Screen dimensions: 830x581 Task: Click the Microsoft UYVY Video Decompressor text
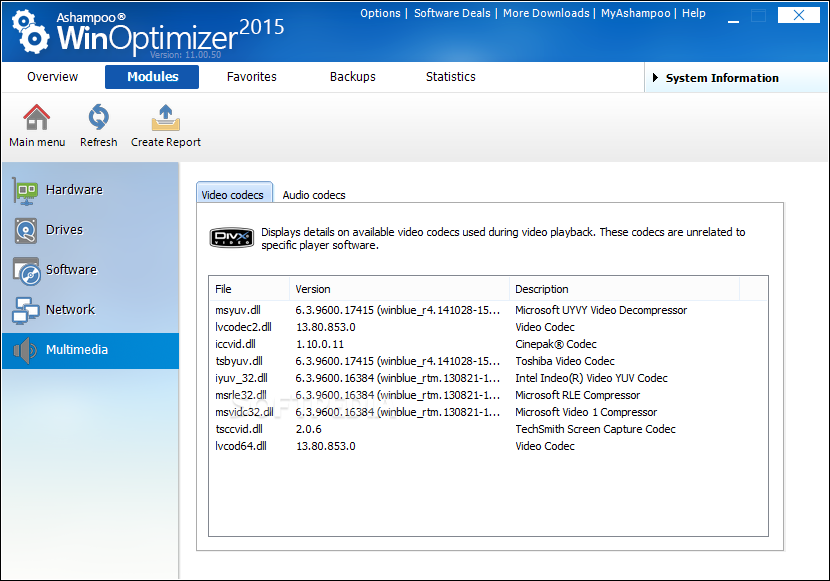click(601, 310)
